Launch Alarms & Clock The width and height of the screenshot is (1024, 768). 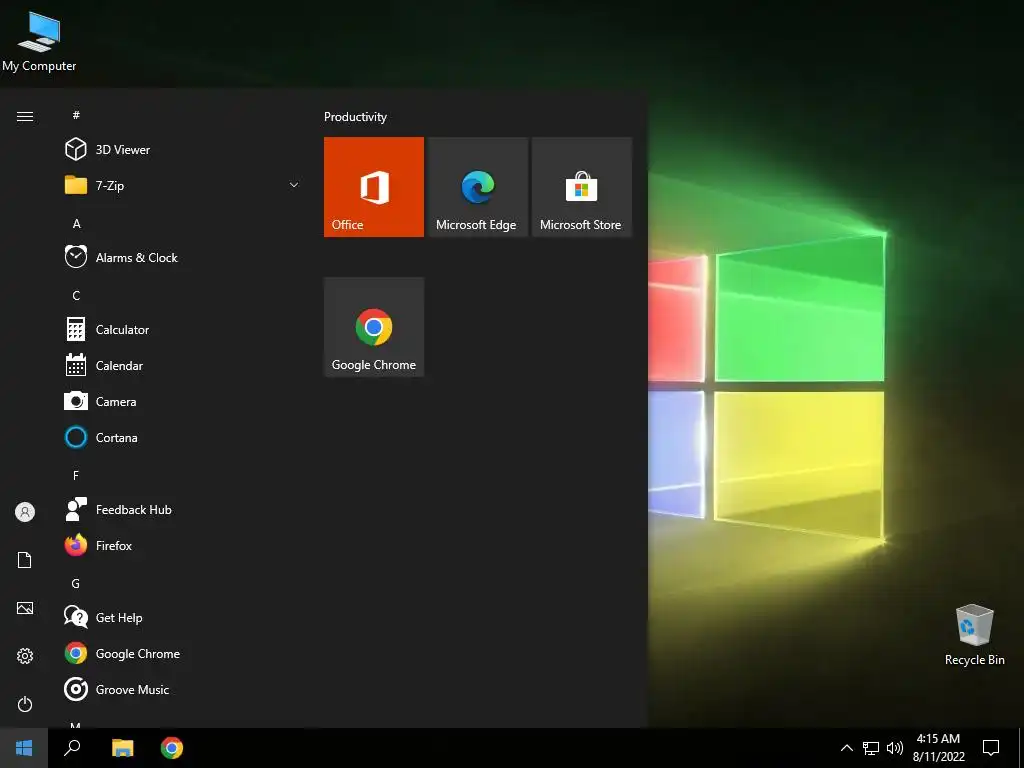click(x=183, y=257)
